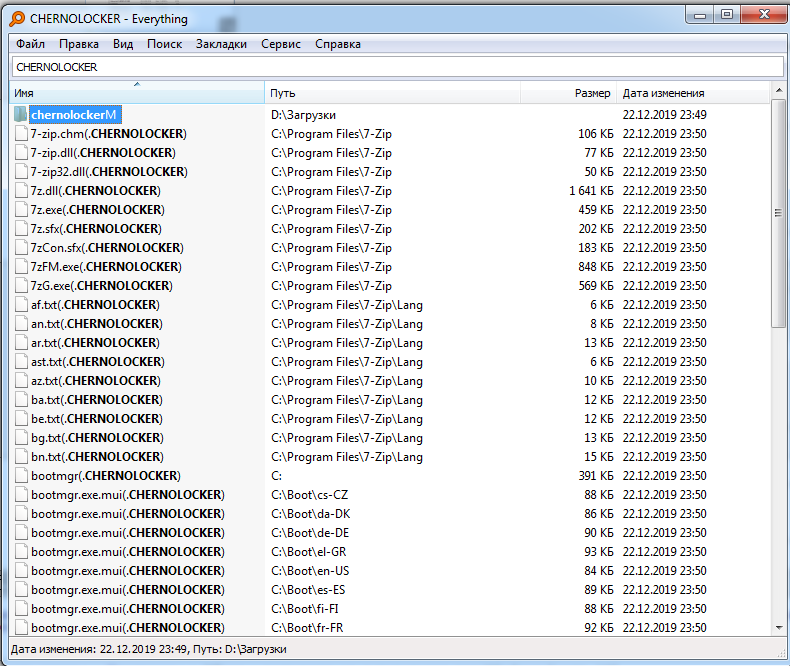Open the Справка menu
790x666 pixels.
pyautogui.click(x=338, y=44)
